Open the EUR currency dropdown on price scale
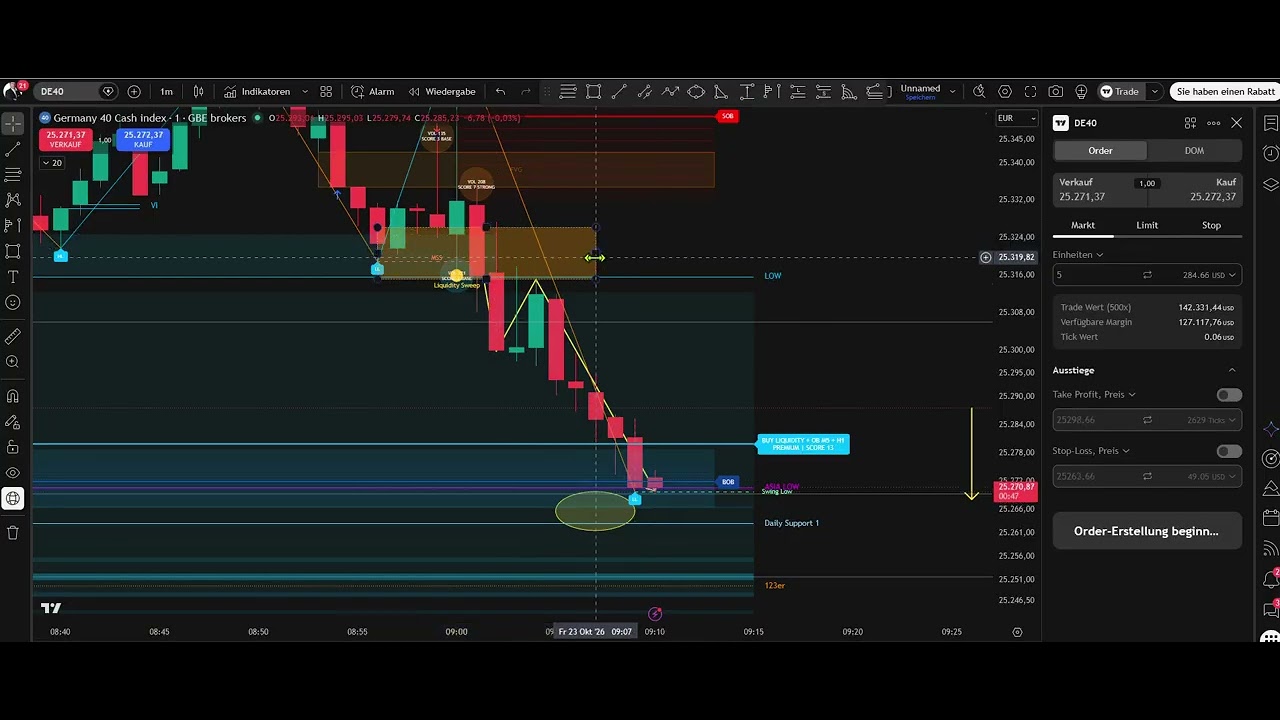Viewport: 1280px width, 720px height. pyautogui.click(x=1017, y=118)
